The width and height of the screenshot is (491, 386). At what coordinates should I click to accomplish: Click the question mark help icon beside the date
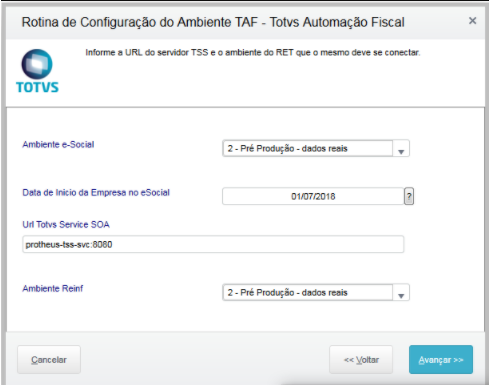click(409, 196)
